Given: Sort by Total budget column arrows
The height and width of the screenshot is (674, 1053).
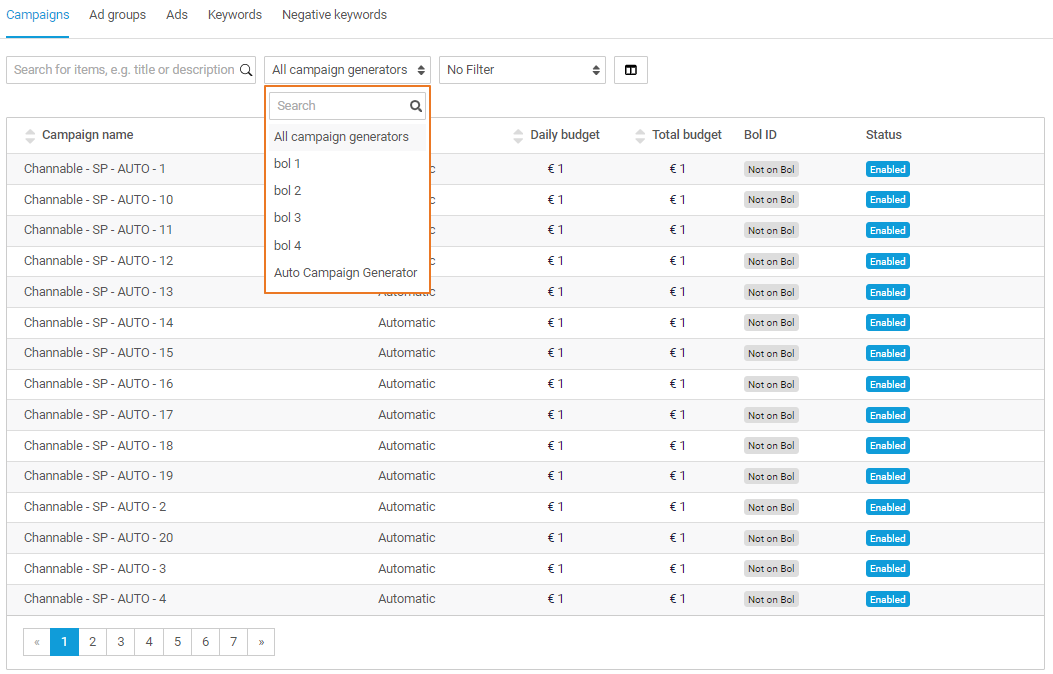Looking at the screenshot, I should 640,135.
